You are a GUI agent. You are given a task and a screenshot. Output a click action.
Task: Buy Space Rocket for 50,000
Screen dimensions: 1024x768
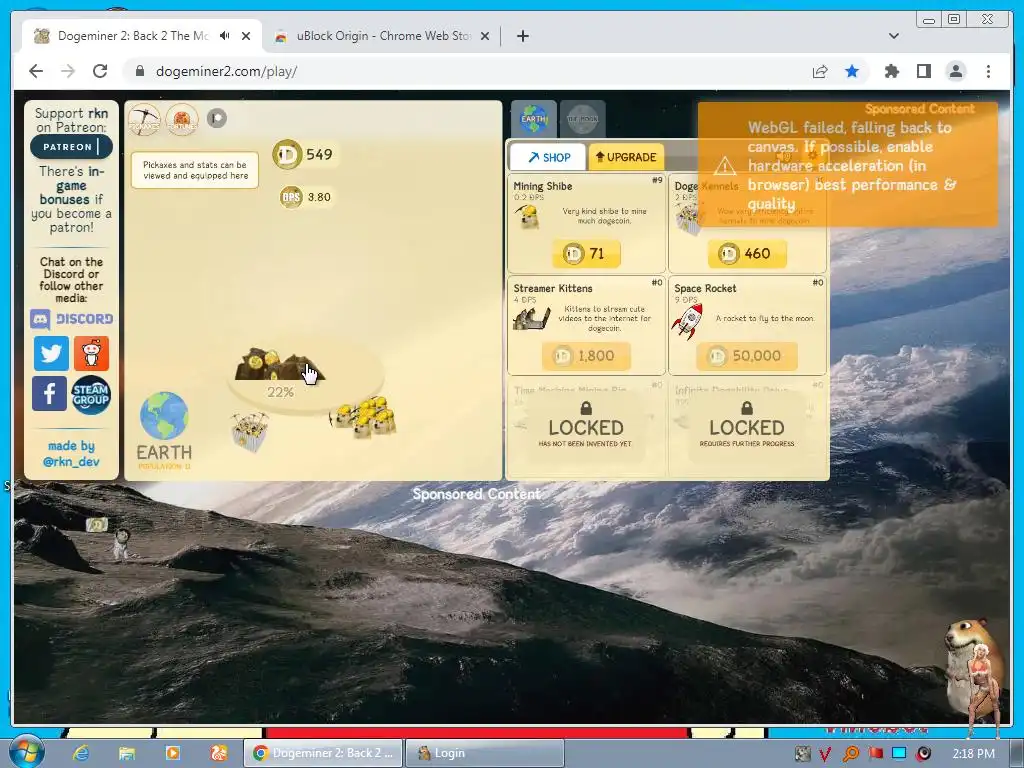(x=747, y=356)
